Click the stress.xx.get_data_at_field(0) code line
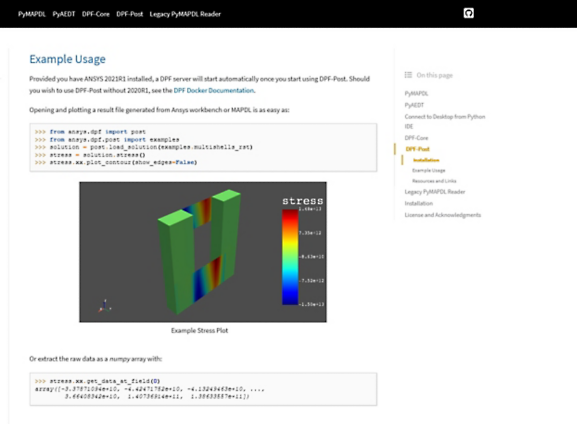This screenshot has height=424, width=577. pos(98,381)
